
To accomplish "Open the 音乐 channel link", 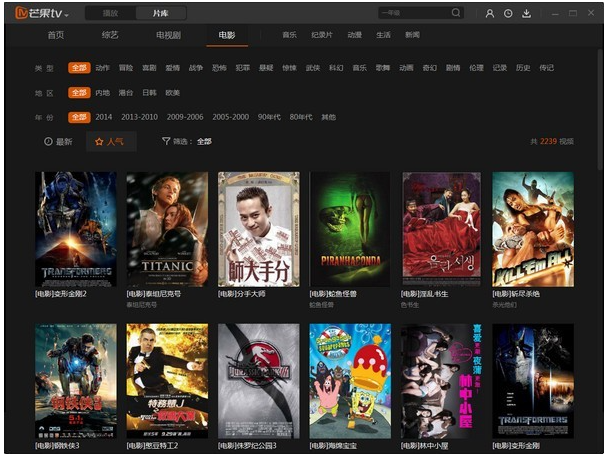I will click(x=289, y=35).
